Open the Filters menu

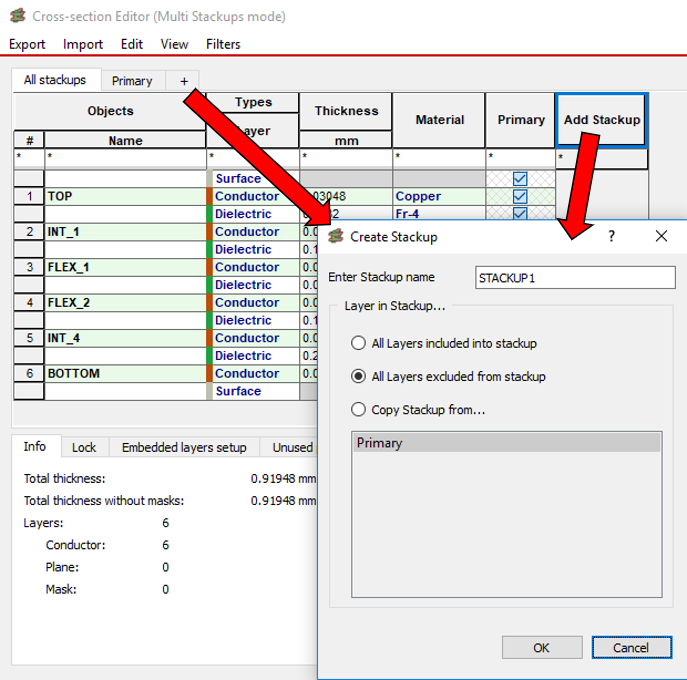(x=223, y=44)
